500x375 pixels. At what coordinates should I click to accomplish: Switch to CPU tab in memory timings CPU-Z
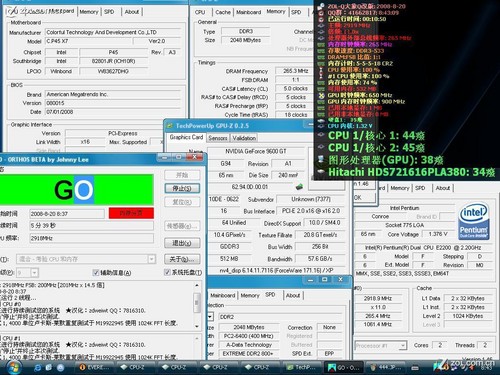(200, 12)
